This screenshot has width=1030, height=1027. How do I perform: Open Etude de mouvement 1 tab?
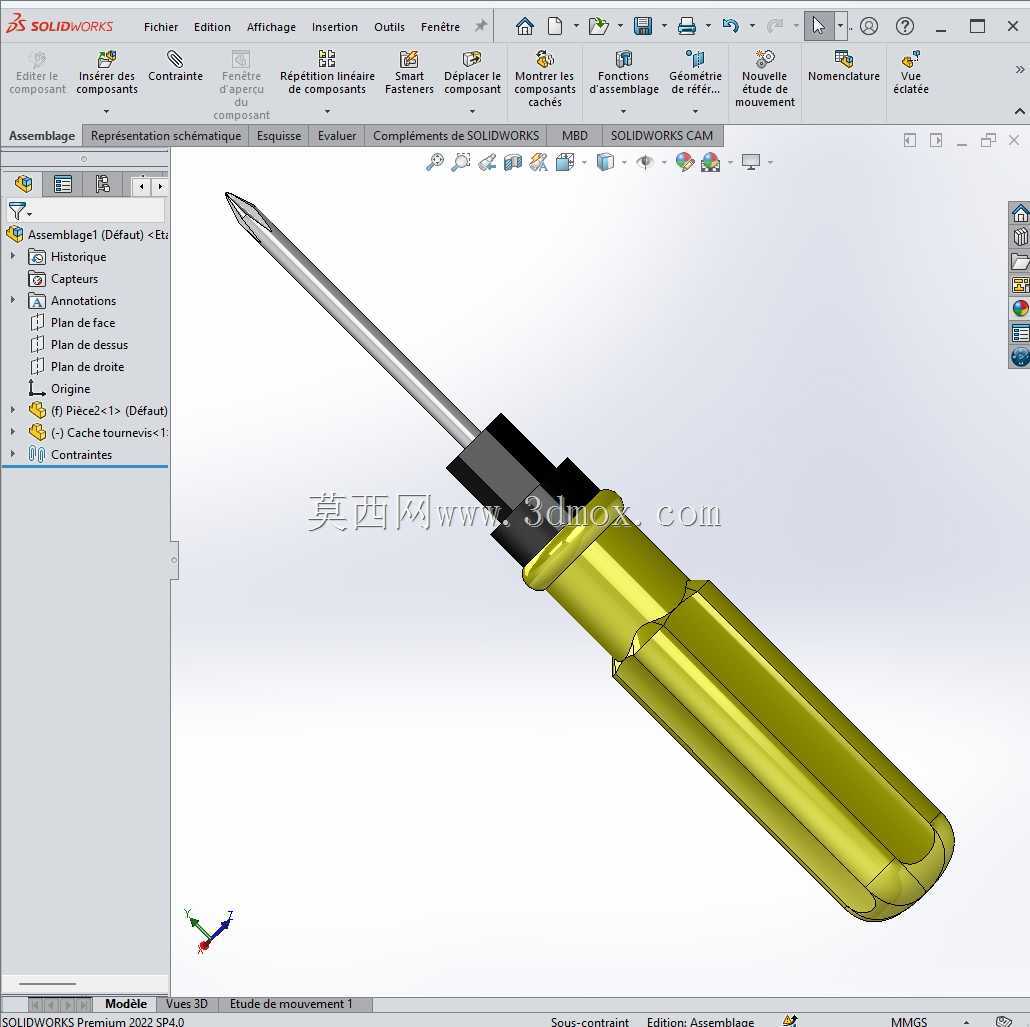click(291, 1003)
